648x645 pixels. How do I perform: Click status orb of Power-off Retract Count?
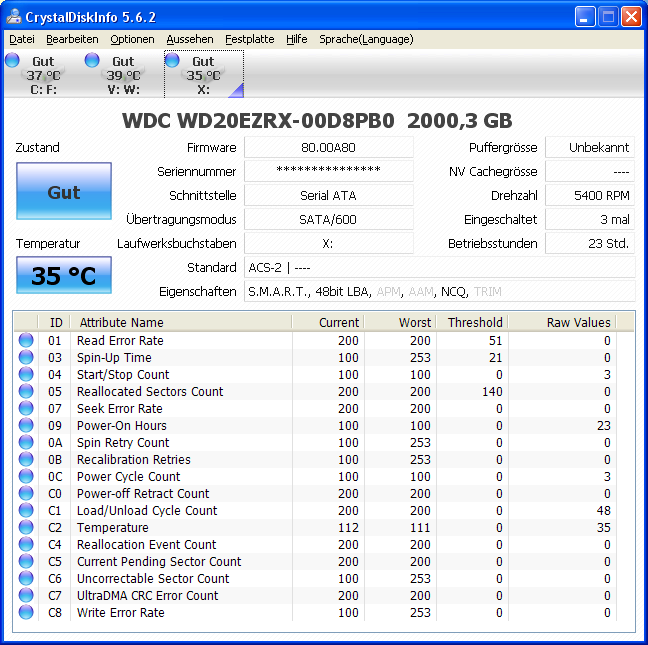tap(26, 493)
